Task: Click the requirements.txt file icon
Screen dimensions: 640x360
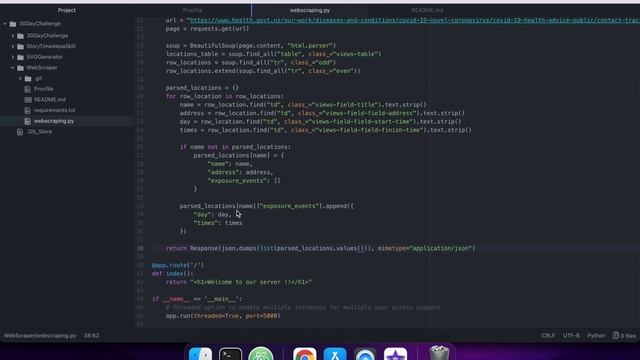Action: [28, 110]
